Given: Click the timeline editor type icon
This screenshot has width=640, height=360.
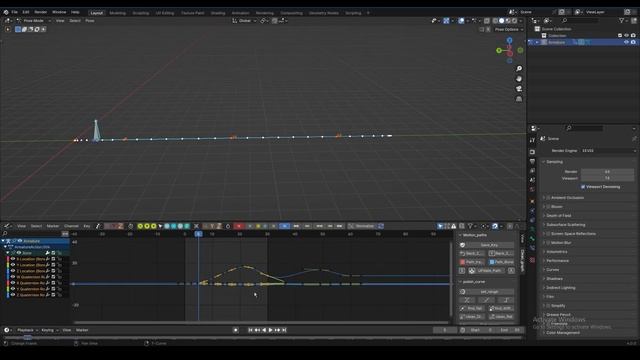Looking at the screenshot, I should pos(7,330).
